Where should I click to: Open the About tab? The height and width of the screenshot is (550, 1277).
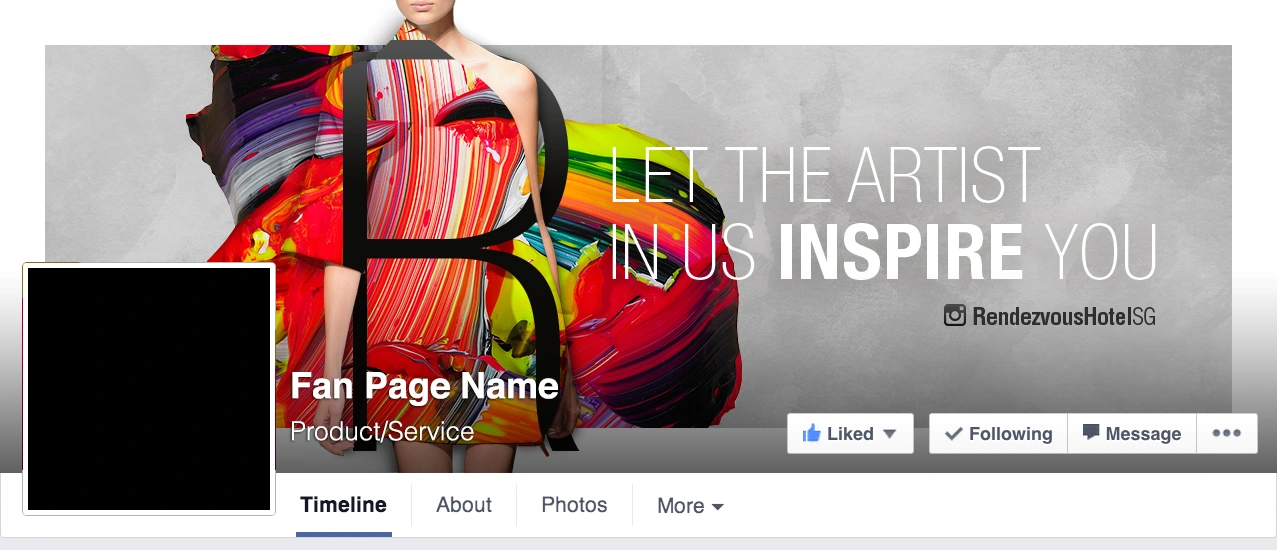click(464, 505)
